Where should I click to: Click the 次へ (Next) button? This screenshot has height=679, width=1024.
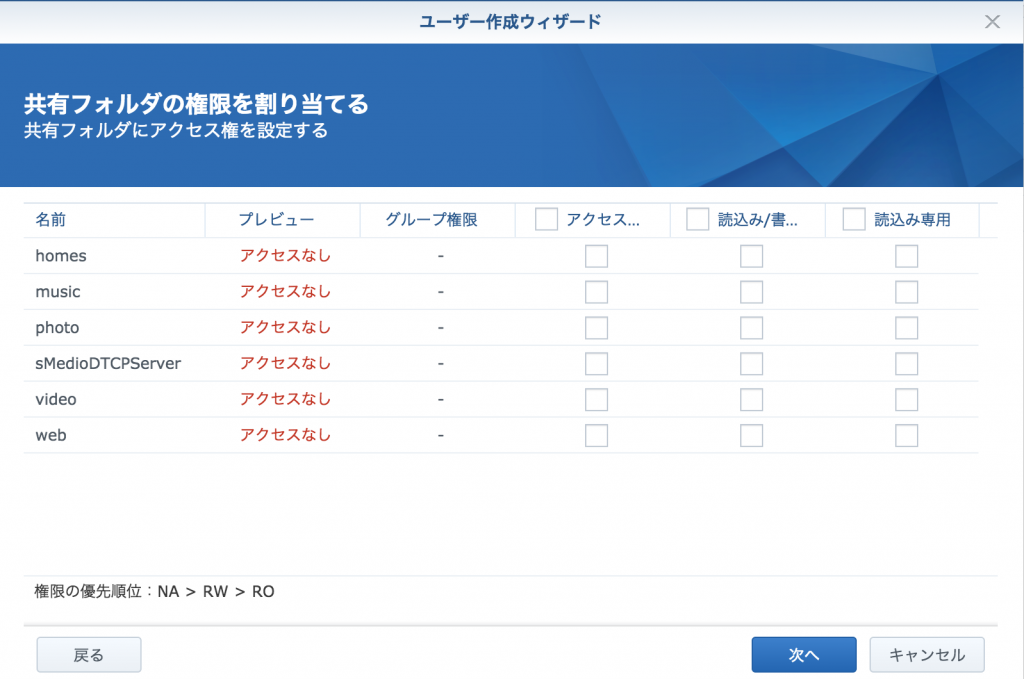(804, 655)
